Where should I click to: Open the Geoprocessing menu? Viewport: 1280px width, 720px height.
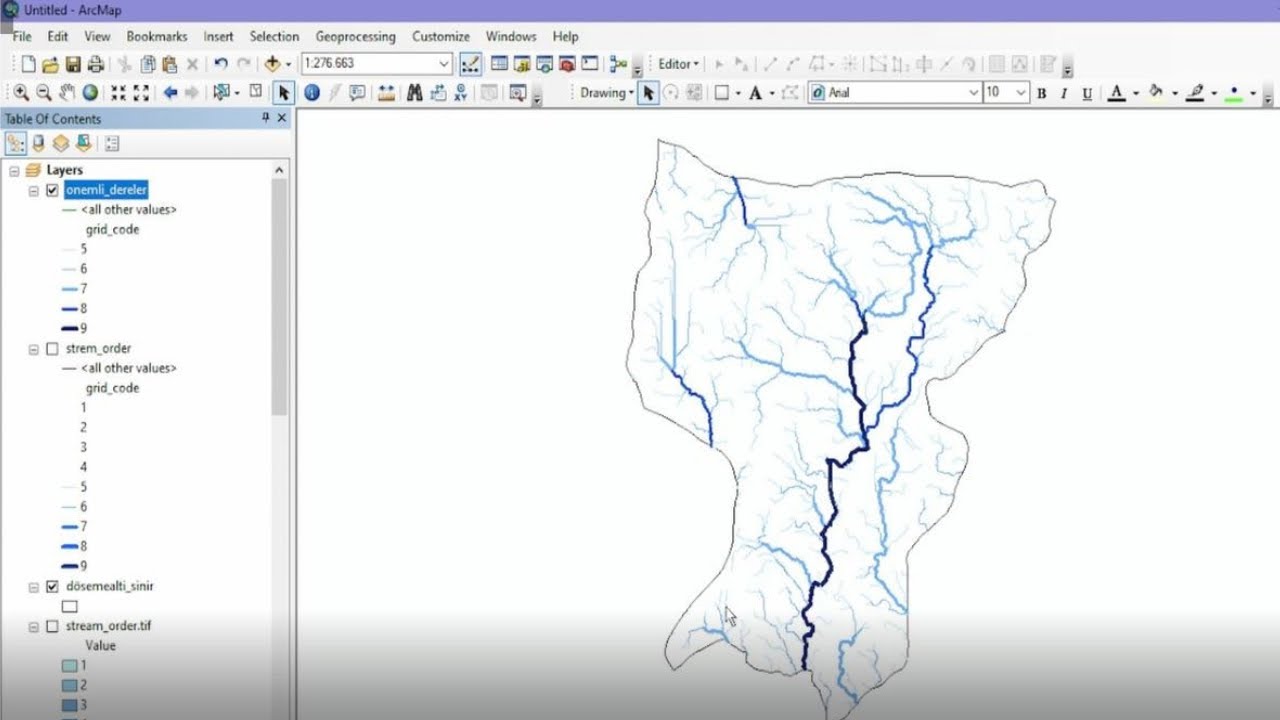tap(355, 37)
